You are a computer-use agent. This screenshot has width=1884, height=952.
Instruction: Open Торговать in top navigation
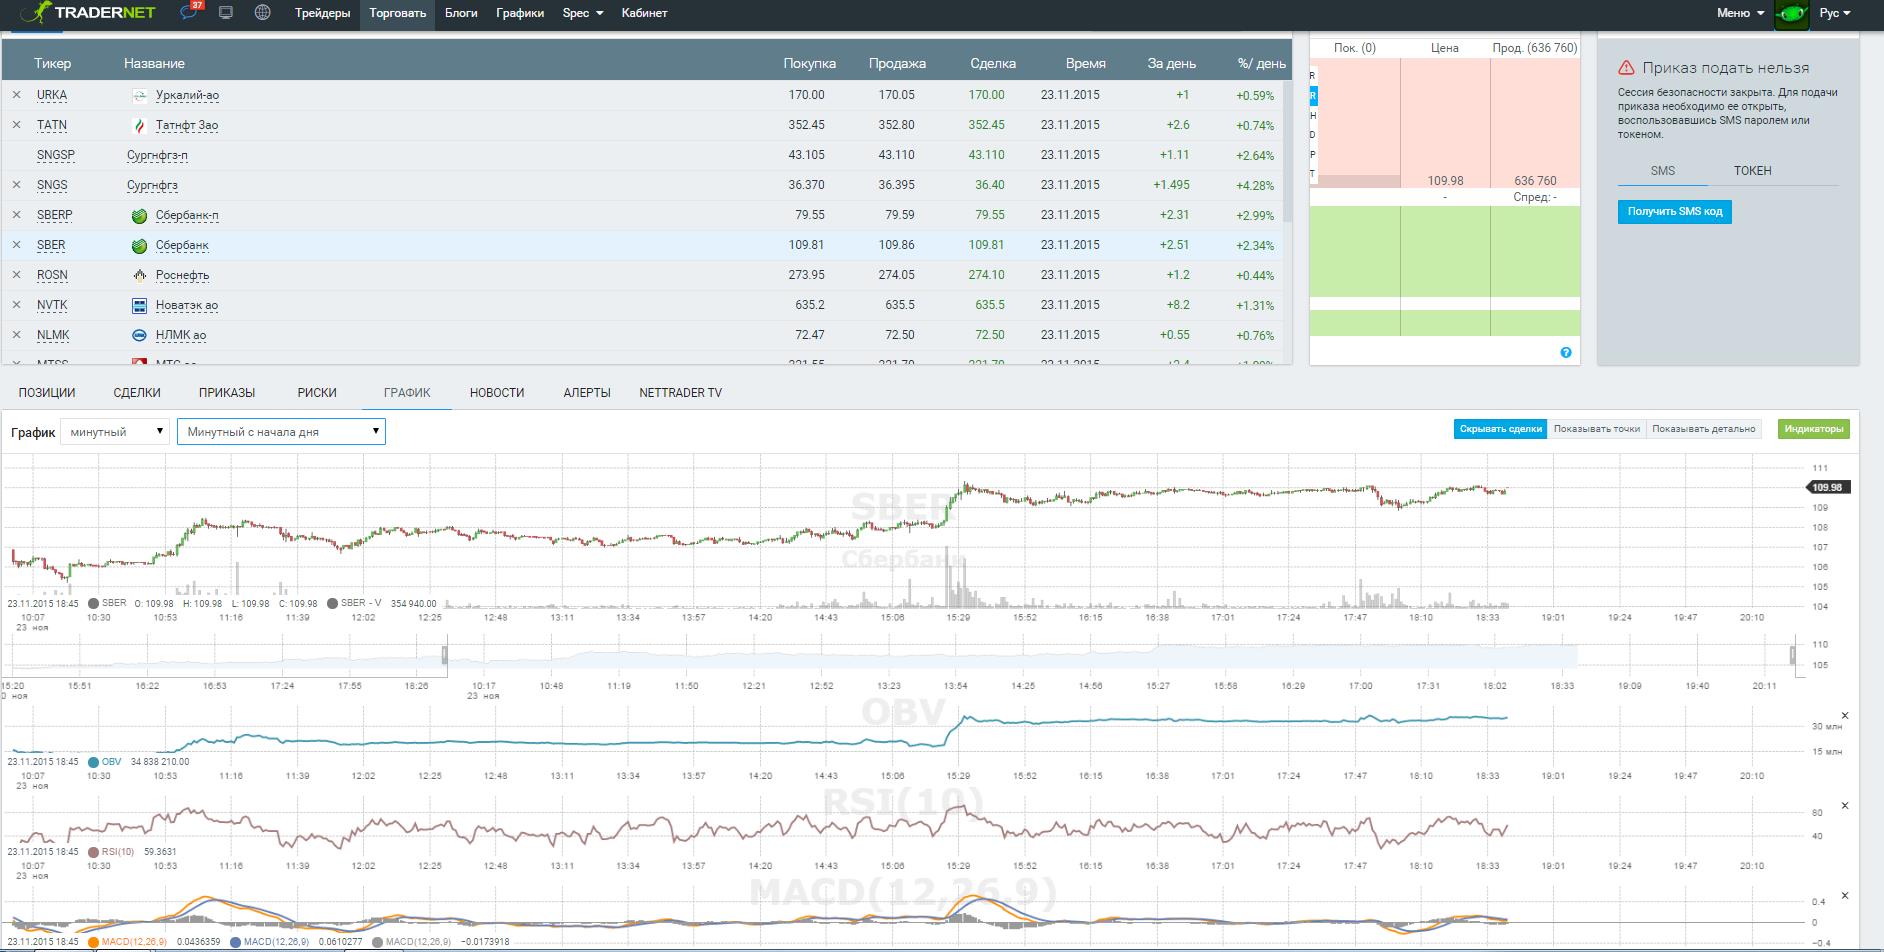[397, 13]
